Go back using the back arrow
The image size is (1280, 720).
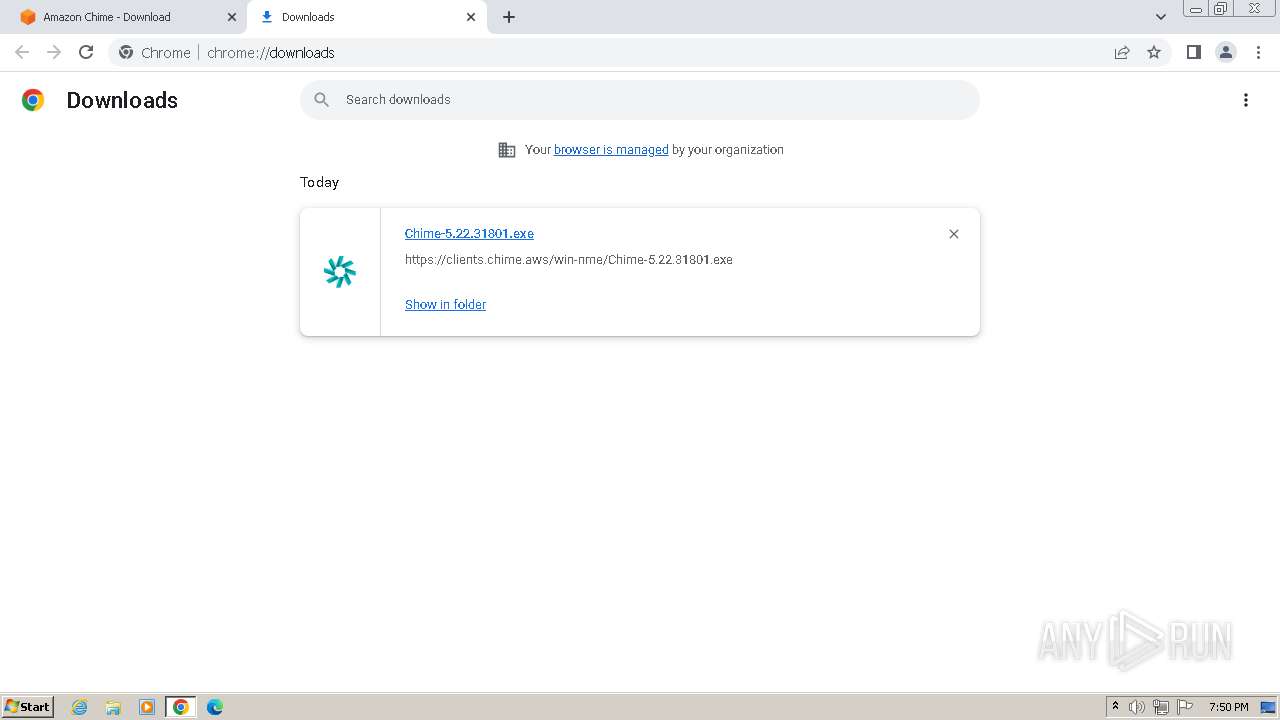pyautogui.click(x=22, y=52)
